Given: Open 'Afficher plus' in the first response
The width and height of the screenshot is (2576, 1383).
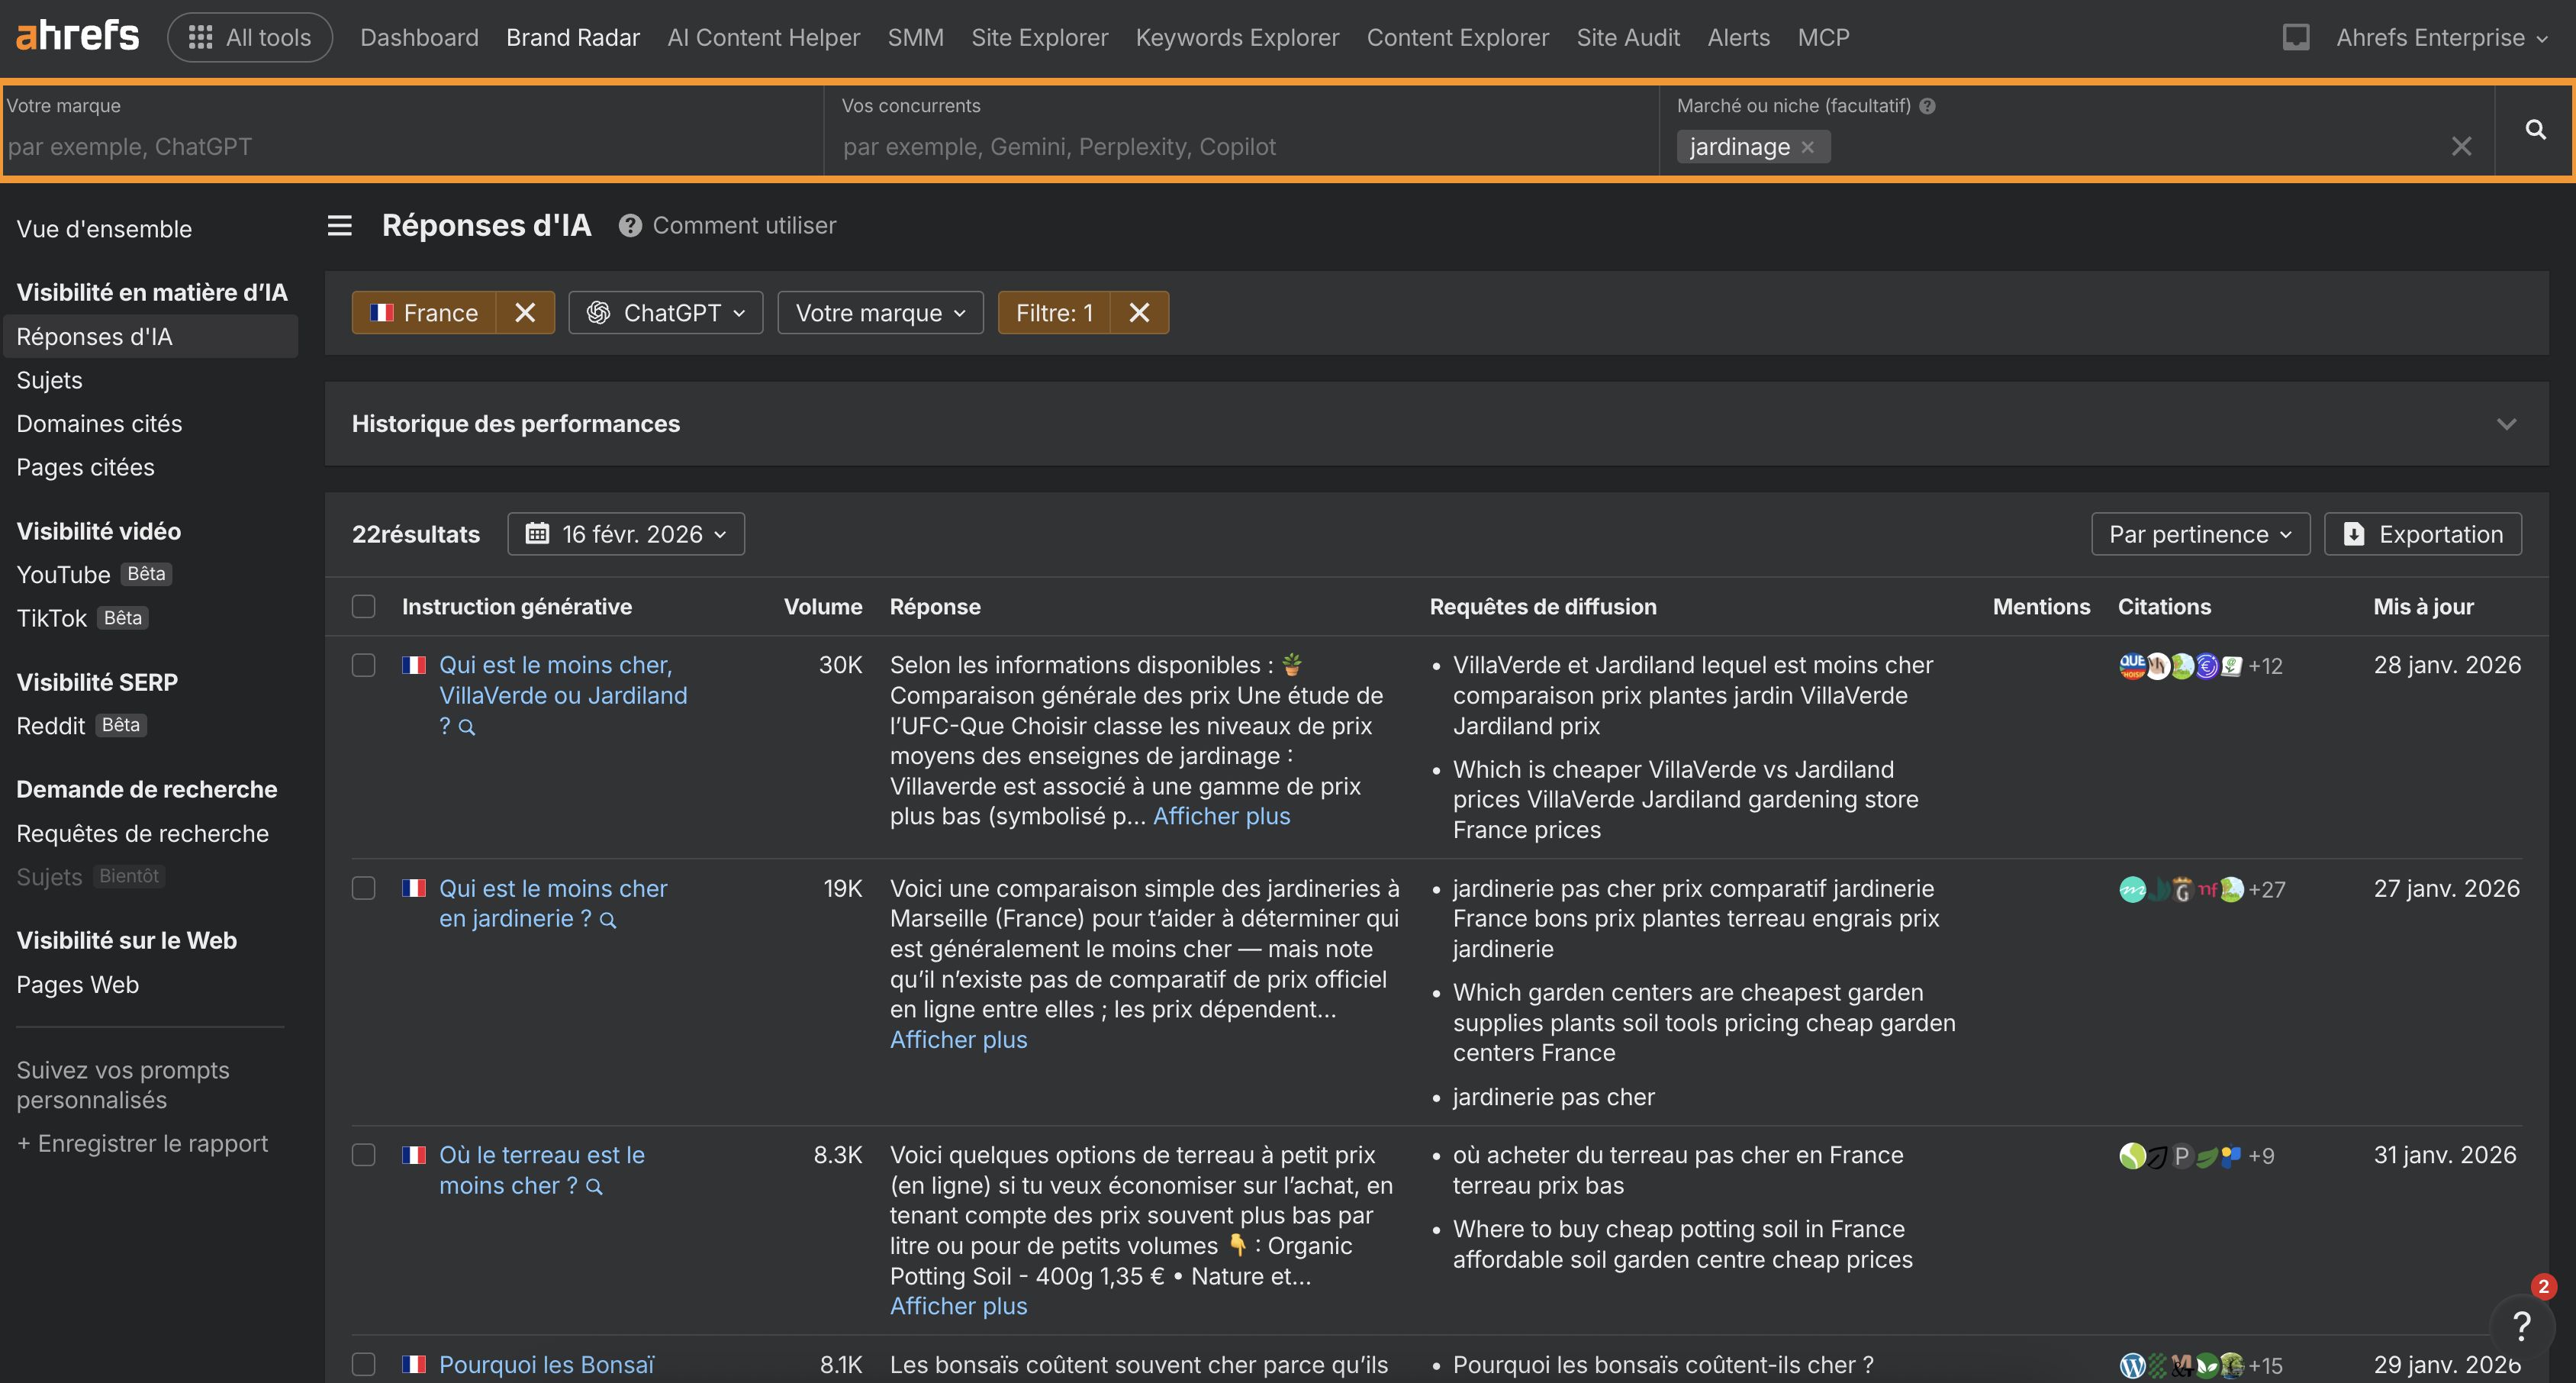Looking at the screenshot, I should click(x=1221, y=816).
